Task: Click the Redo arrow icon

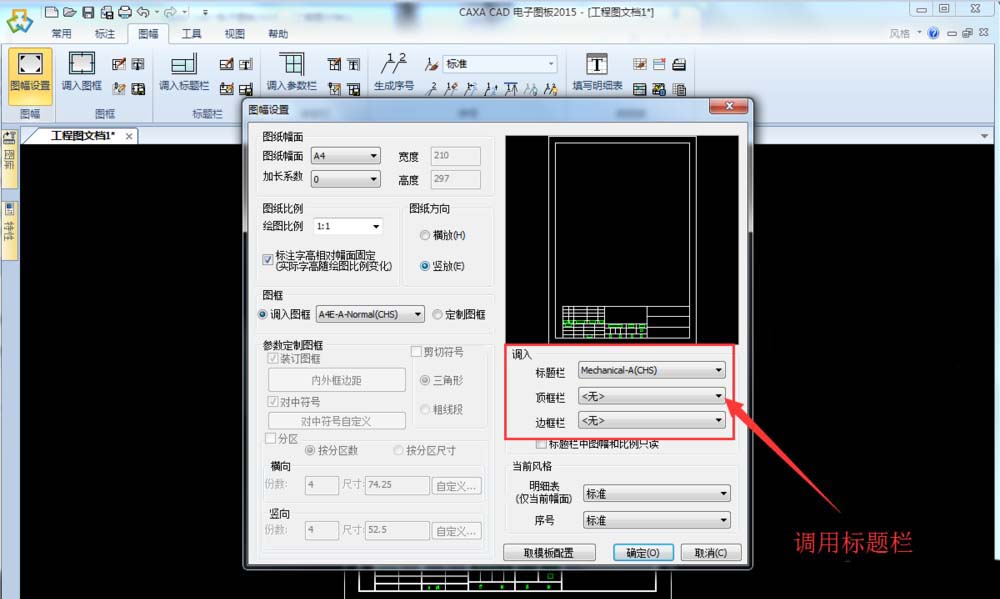Action: click(x=170, y=11)
